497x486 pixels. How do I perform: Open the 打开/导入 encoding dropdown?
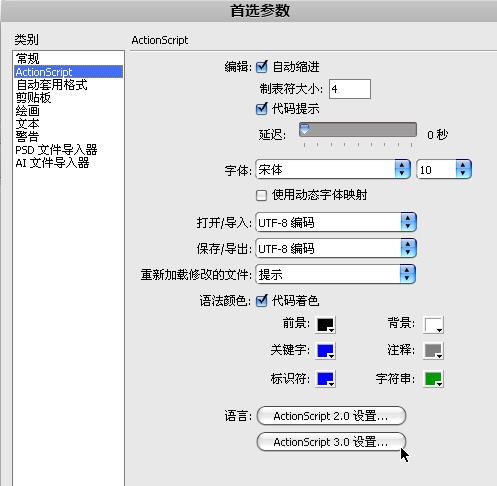336,222
